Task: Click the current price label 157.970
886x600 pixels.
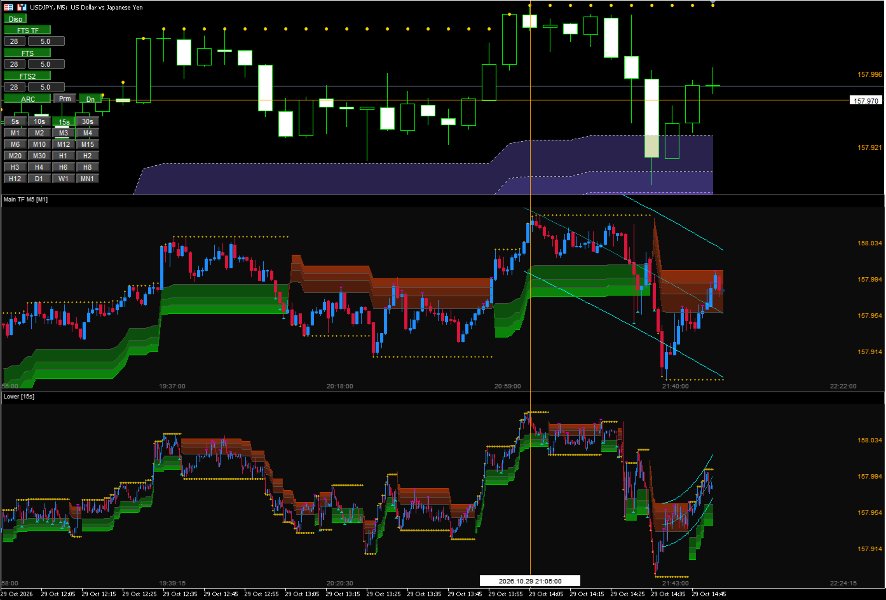Action: 866,101
